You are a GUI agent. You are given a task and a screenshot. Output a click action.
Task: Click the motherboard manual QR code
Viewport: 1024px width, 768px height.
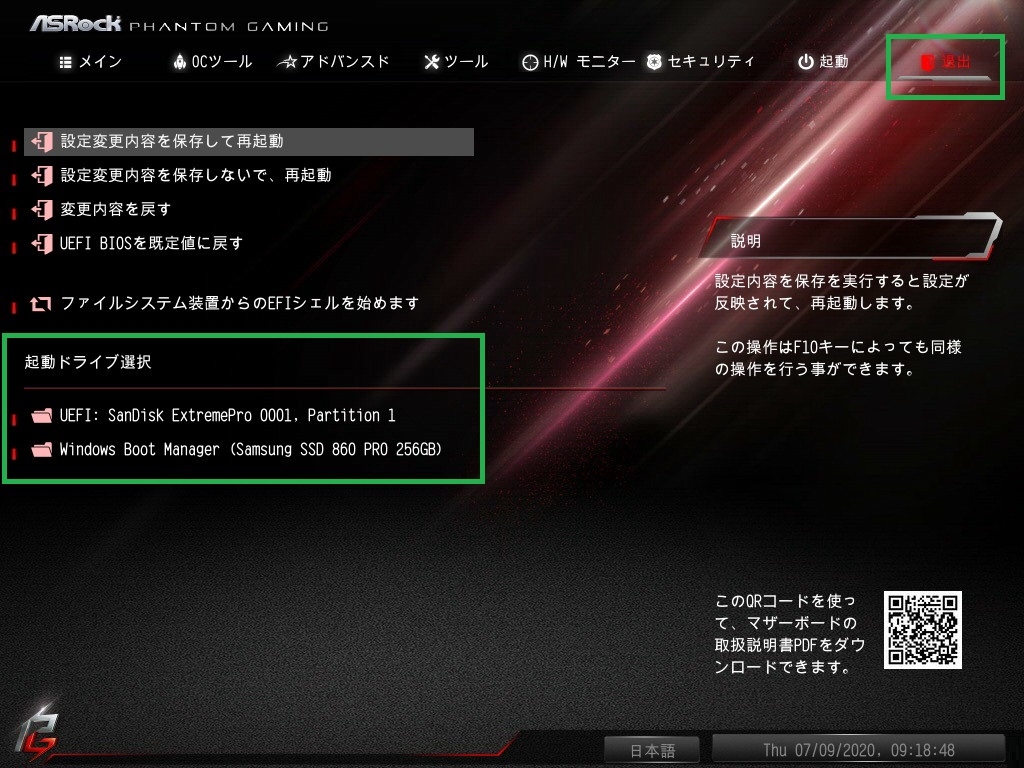[x=923, y=630]
